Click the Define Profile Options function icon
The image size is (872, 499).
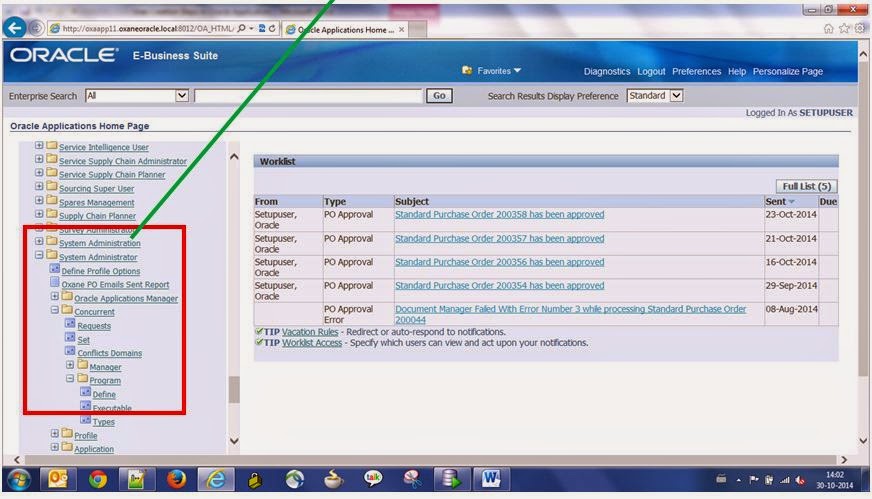tap(54, 269)
